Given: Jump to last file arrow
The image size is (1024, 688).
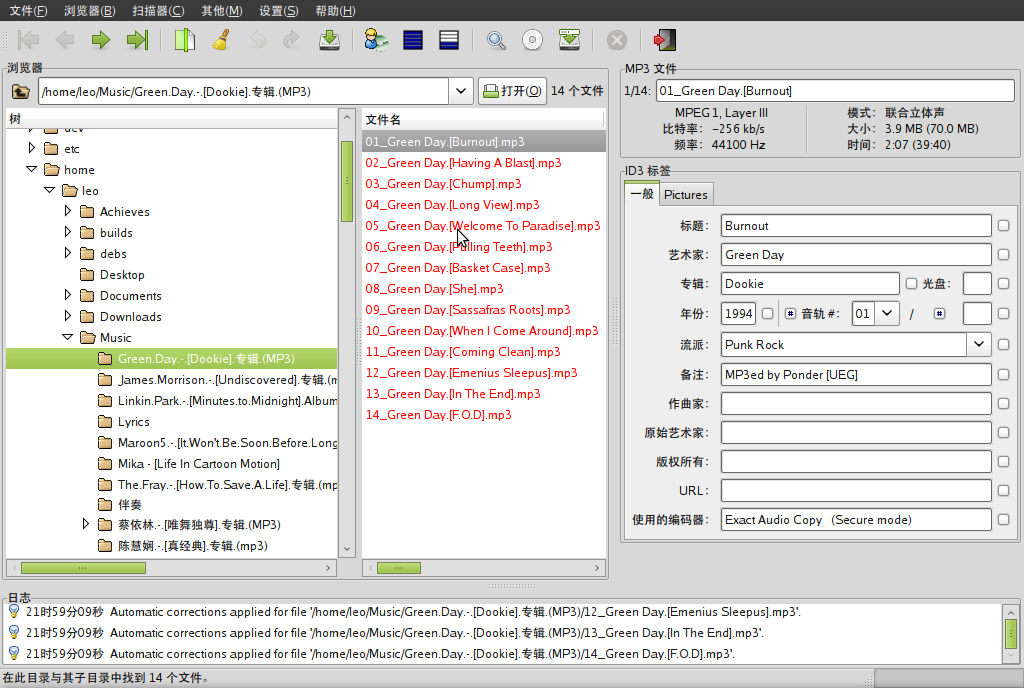Looking at the screenshot, I should tap(137, 40).
